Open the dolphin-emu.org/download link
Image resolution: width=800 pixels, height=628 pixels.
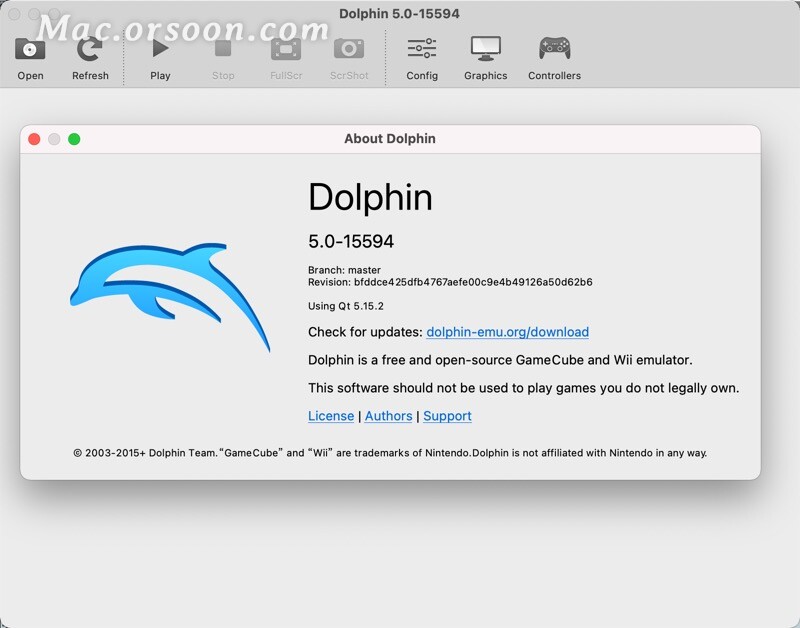coord(507,332)
